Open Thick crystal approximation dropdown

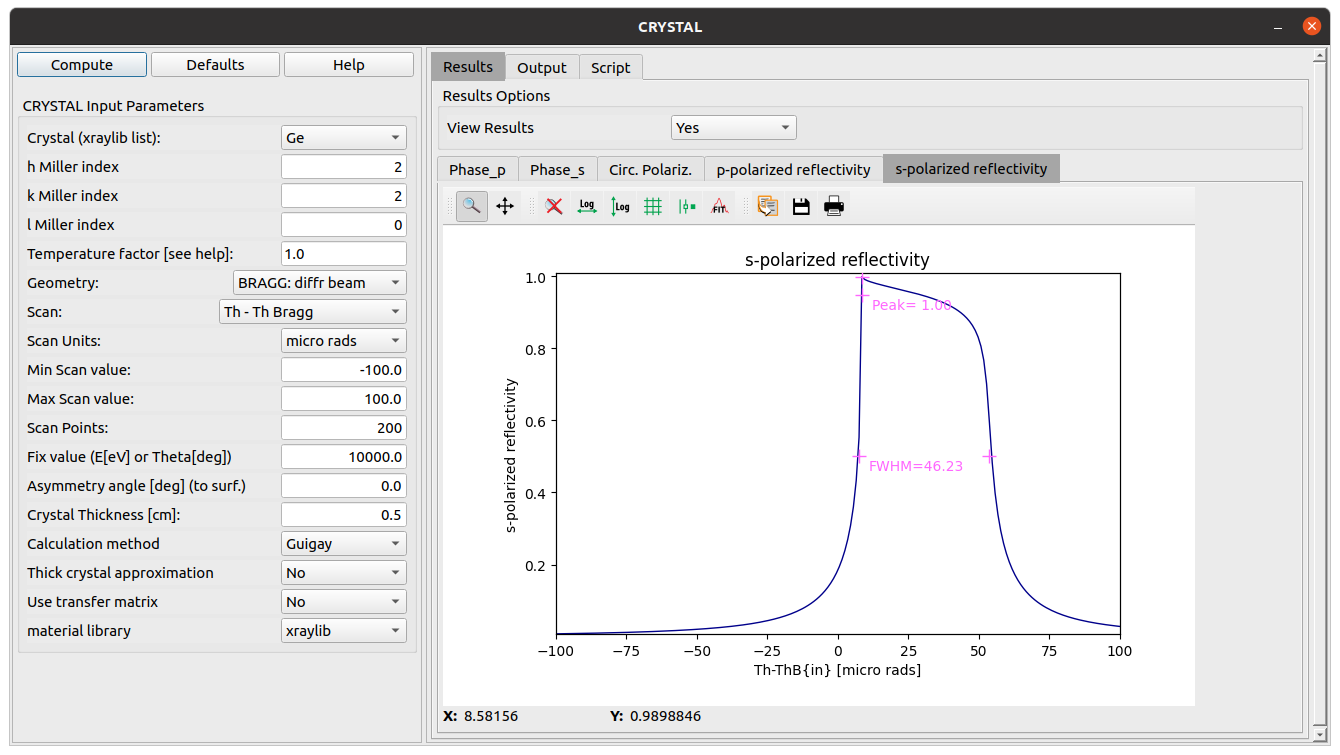point(344,573)
